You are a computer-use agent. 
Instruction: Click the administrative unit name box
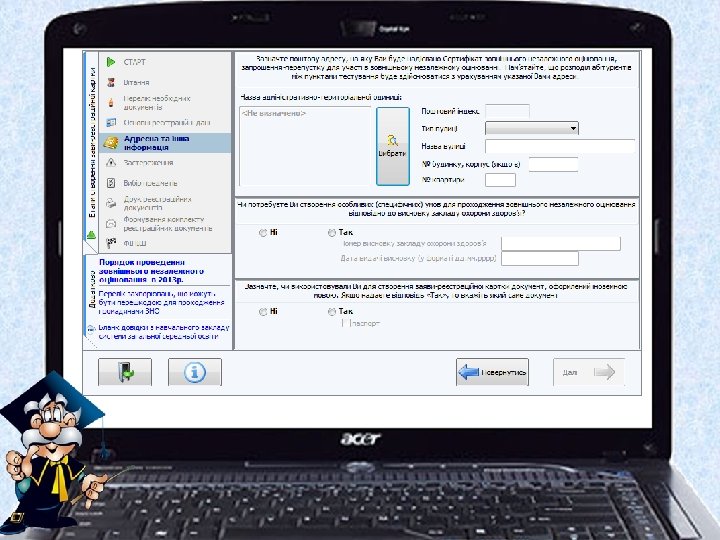tap(305, 146)
